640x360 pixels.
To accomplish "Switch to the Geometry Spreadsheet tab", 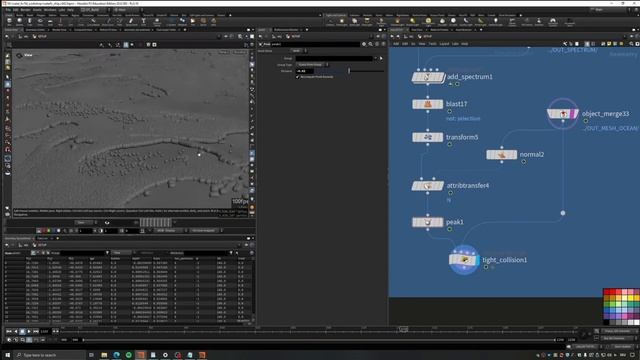I will (x=18, y=238).
